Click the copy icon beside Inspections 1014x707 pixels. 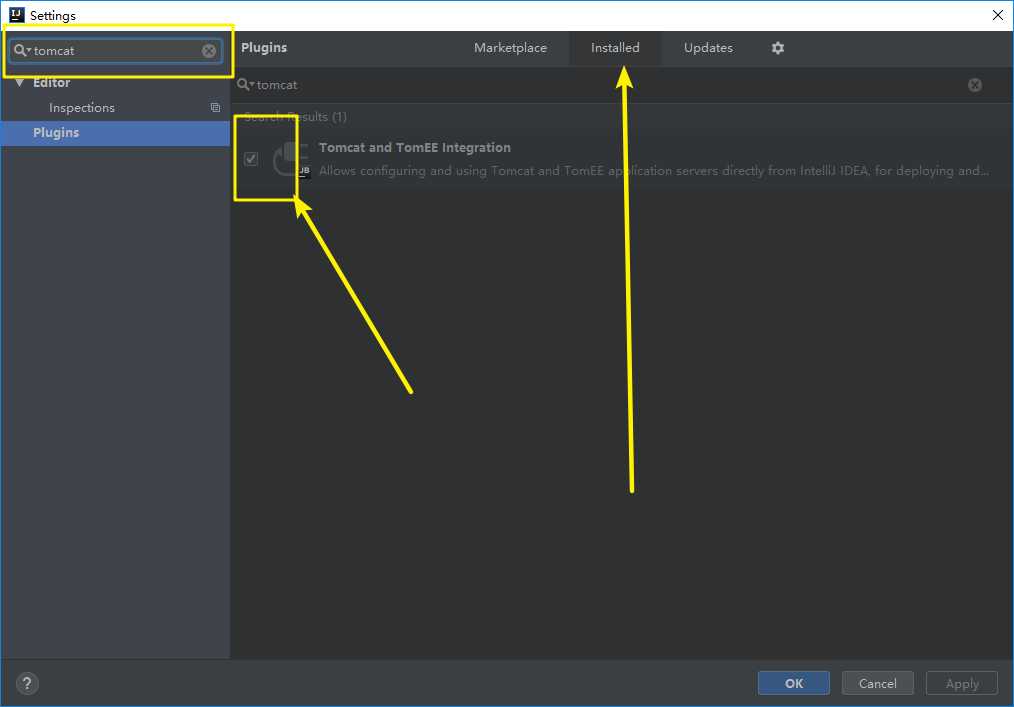(x=215, y=107)
